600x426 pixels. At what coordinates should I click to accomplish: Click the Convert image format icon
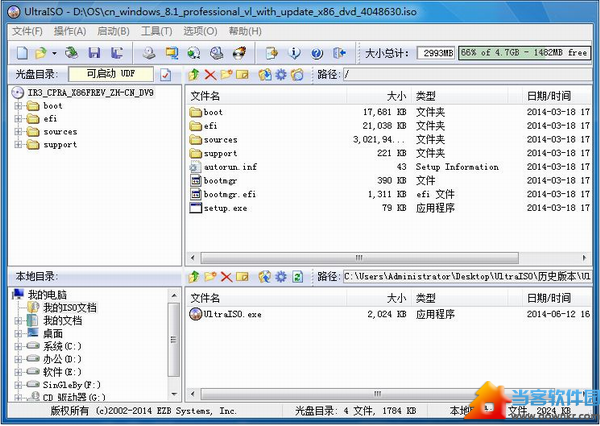coord(171,53)
